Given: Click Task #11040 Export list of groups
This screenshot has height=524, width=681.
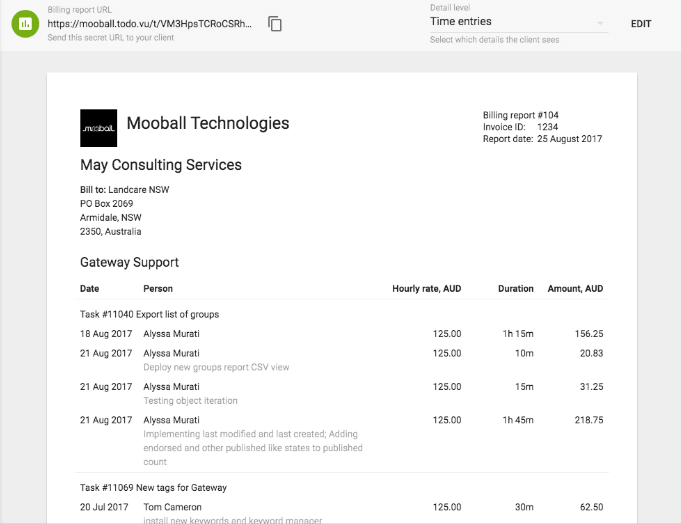Looking at the screenshot, I should tap(149, 314).
